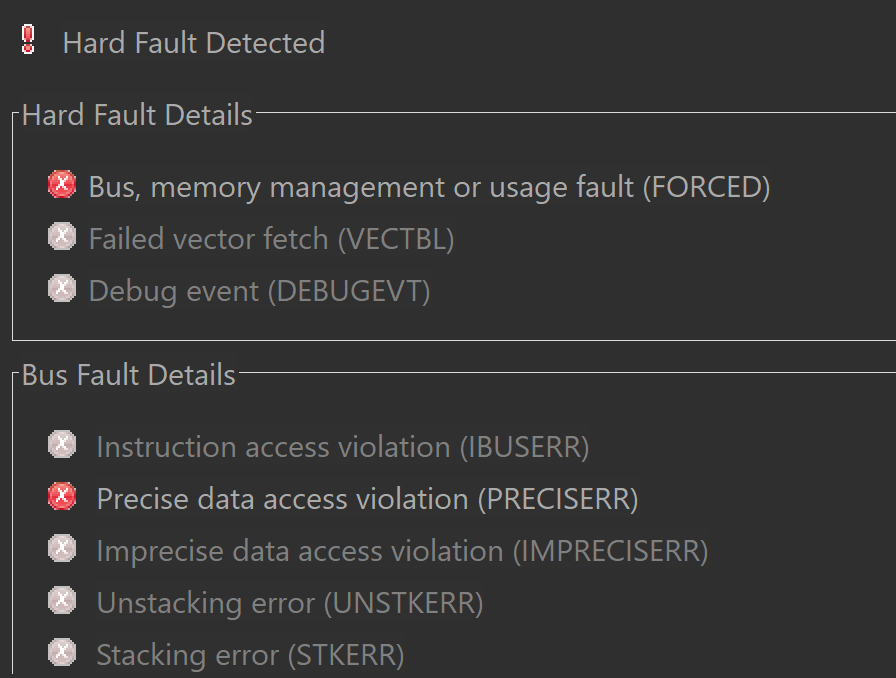896x678 pixels.
Task: Select 'Imprecise data access violation (IMPRECISERR)' entry
Action: [x=402, y=551]
